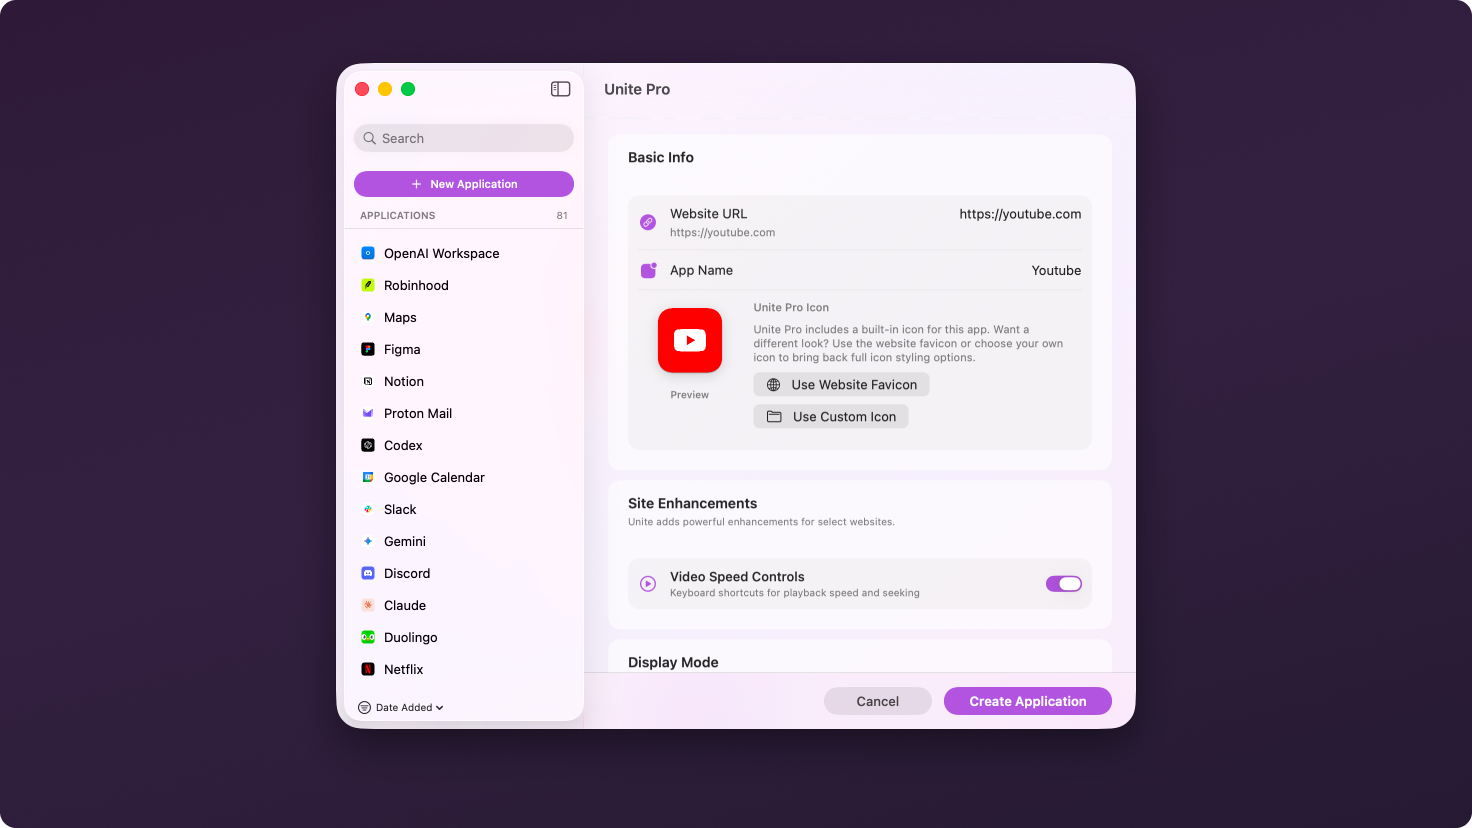Disable the Video Speed Controls toggle
Image resolution: width=1472 pixels, height=828 pixels.
tap(1064, 584)
